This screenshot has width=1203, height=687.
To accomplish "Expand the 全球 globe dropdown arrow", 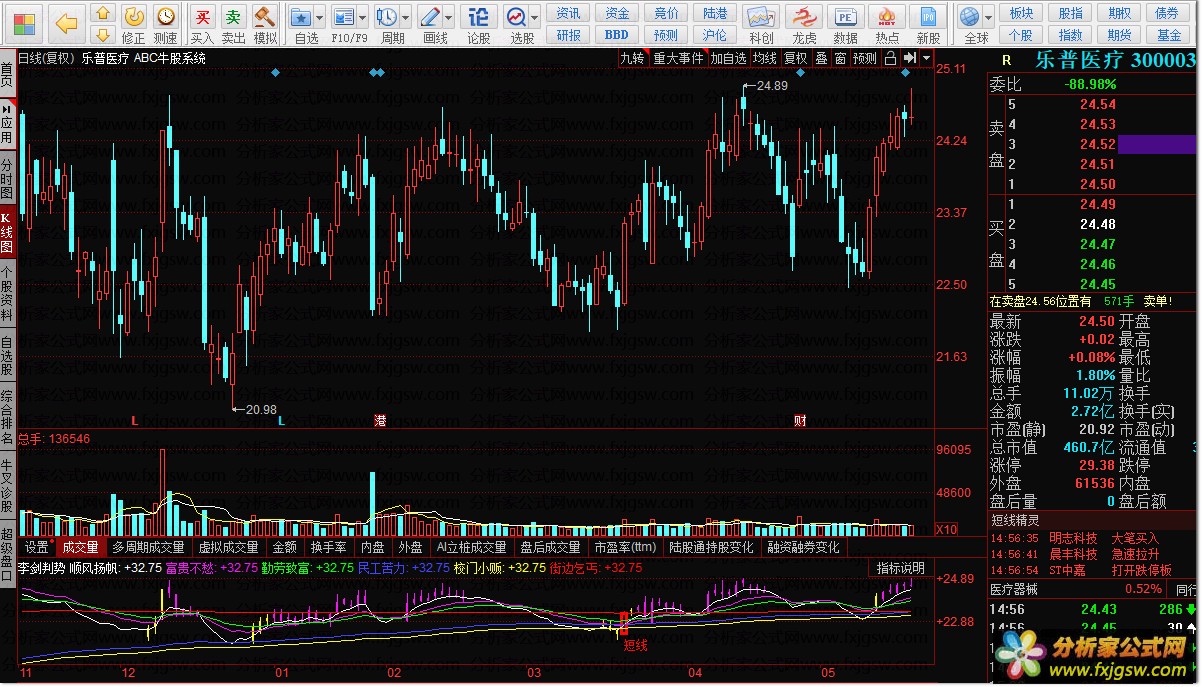I will pyautogui.click(x=988, y=18).
